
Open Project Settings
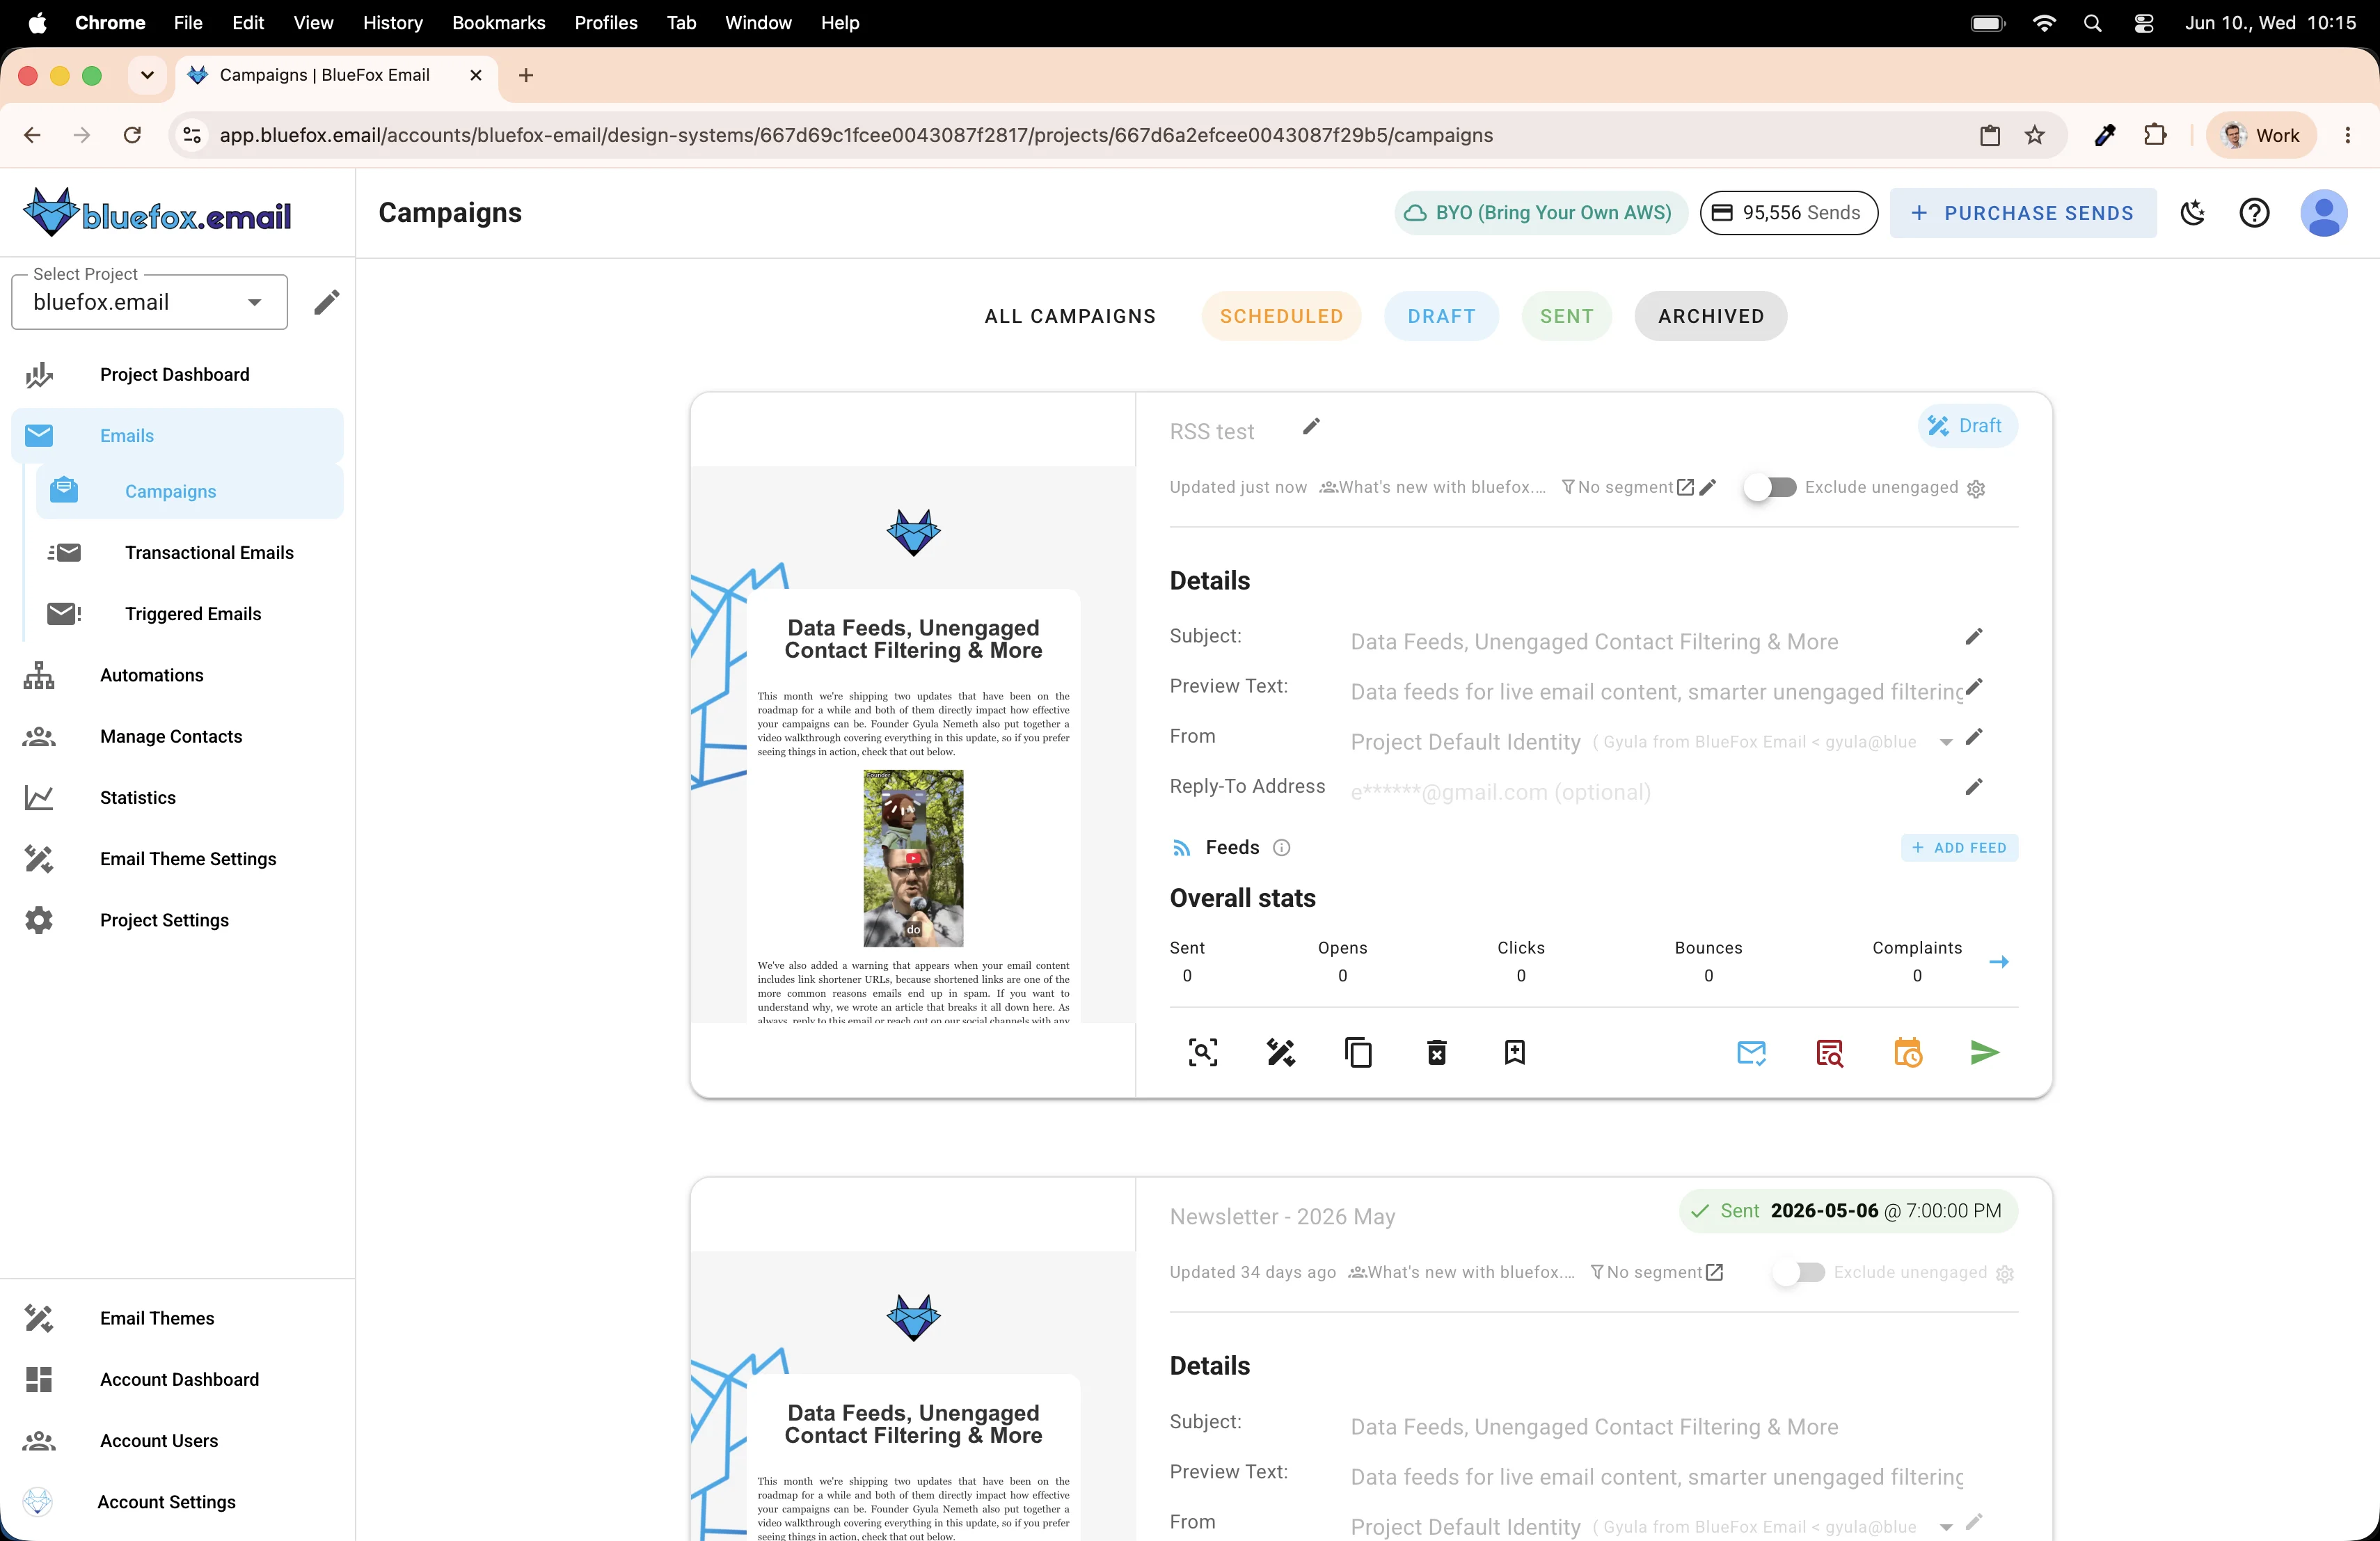(176, 920)
